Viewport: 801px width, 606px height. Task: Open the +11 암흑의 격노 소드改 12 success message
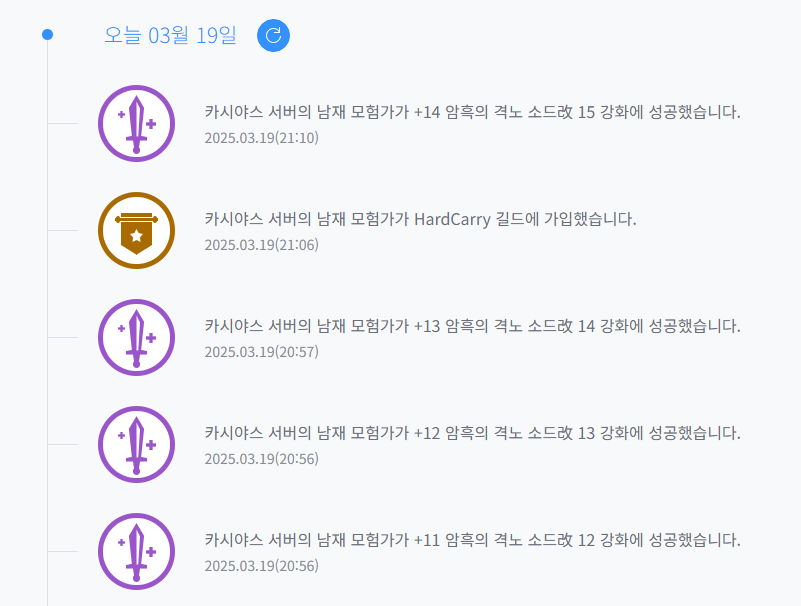[473, 540]
